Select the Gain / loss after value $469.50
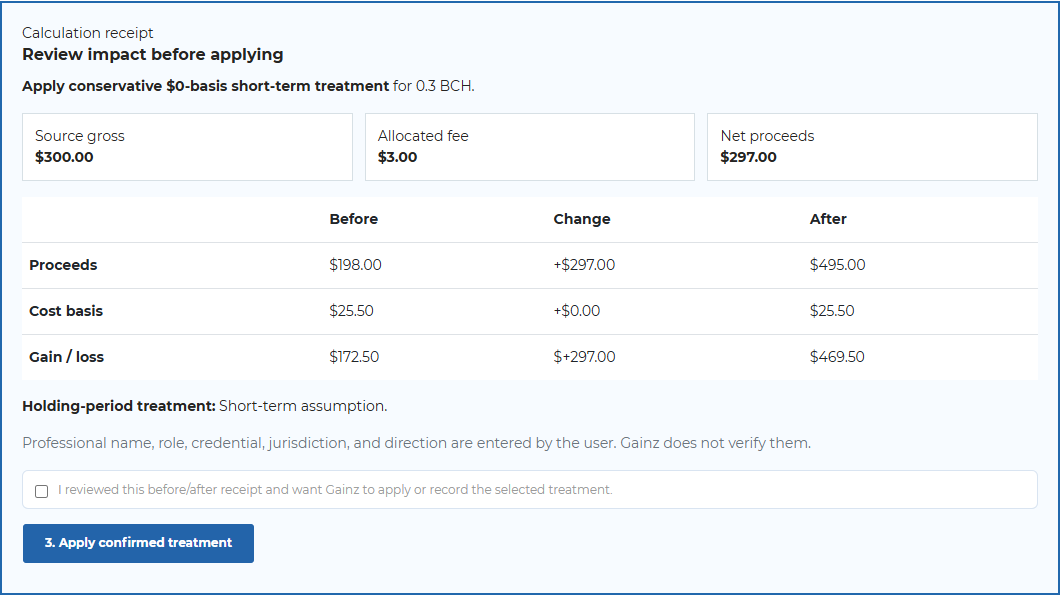The width and height of the screenshot is (1060, 595). click(x=837, y=357)
